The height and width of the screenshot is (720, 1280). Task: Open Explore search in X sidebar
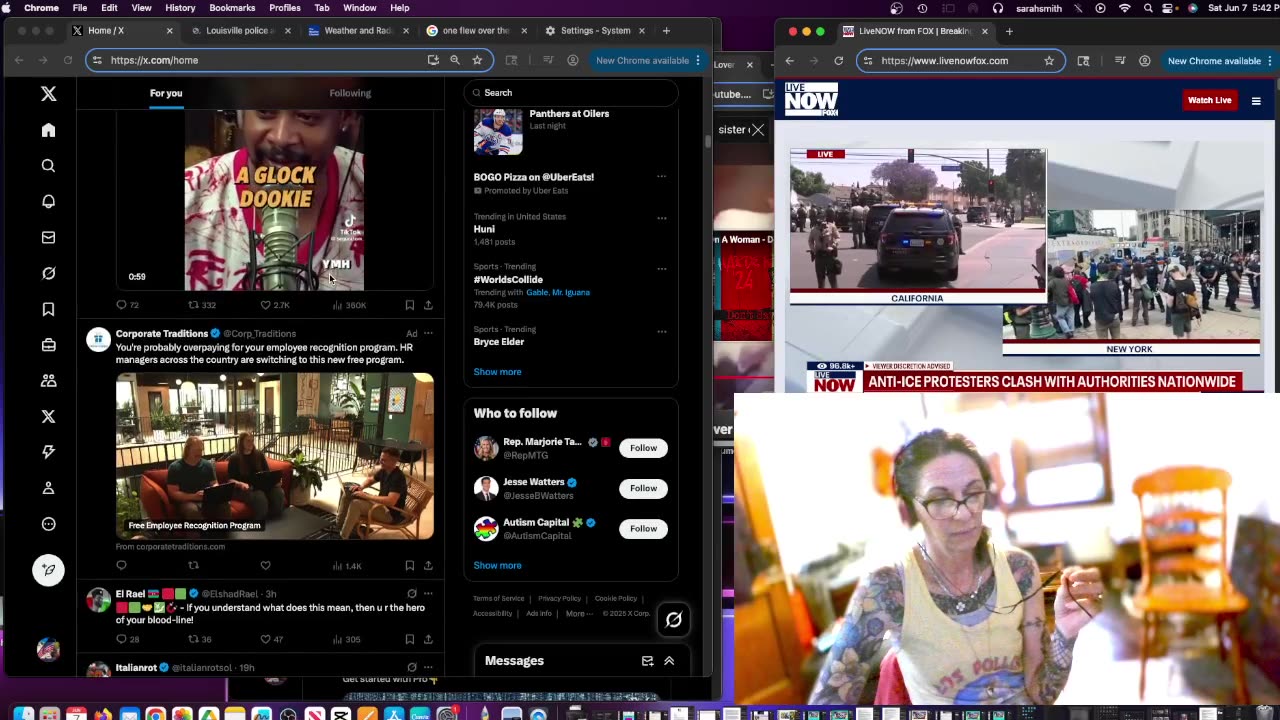pyautogui.click(x=48, y=166)
